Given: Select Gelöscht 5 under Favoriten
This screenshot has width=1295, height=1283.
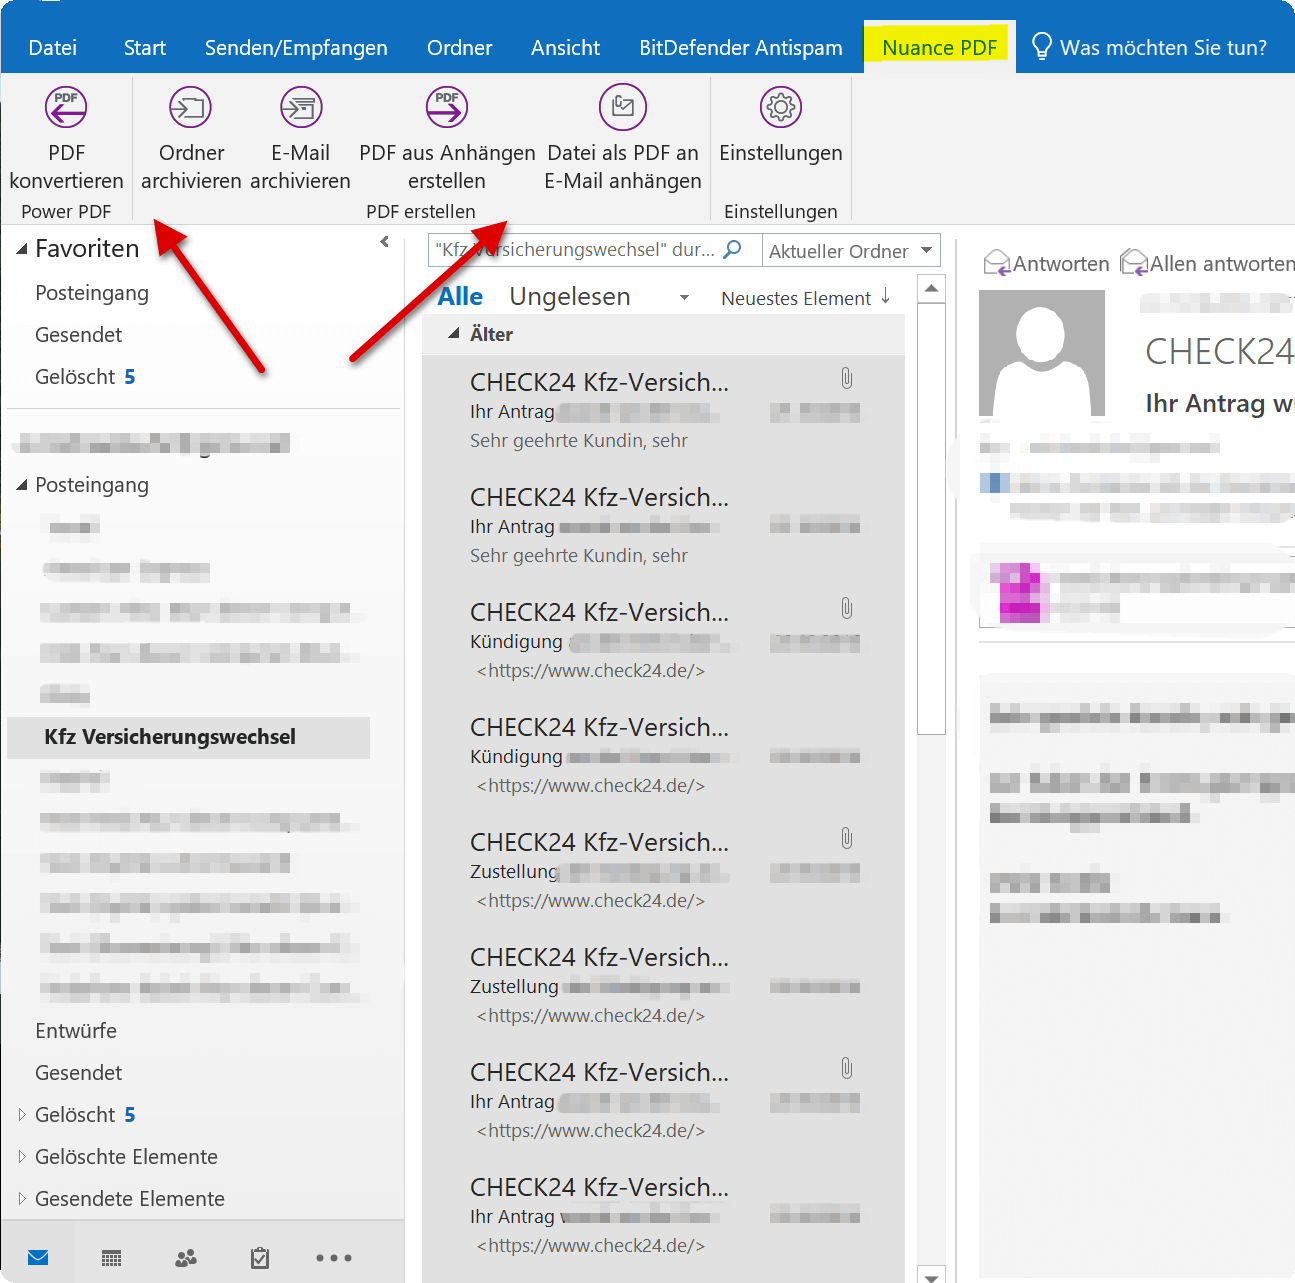Looking at the screenshot, I should (x=85, y=377).
